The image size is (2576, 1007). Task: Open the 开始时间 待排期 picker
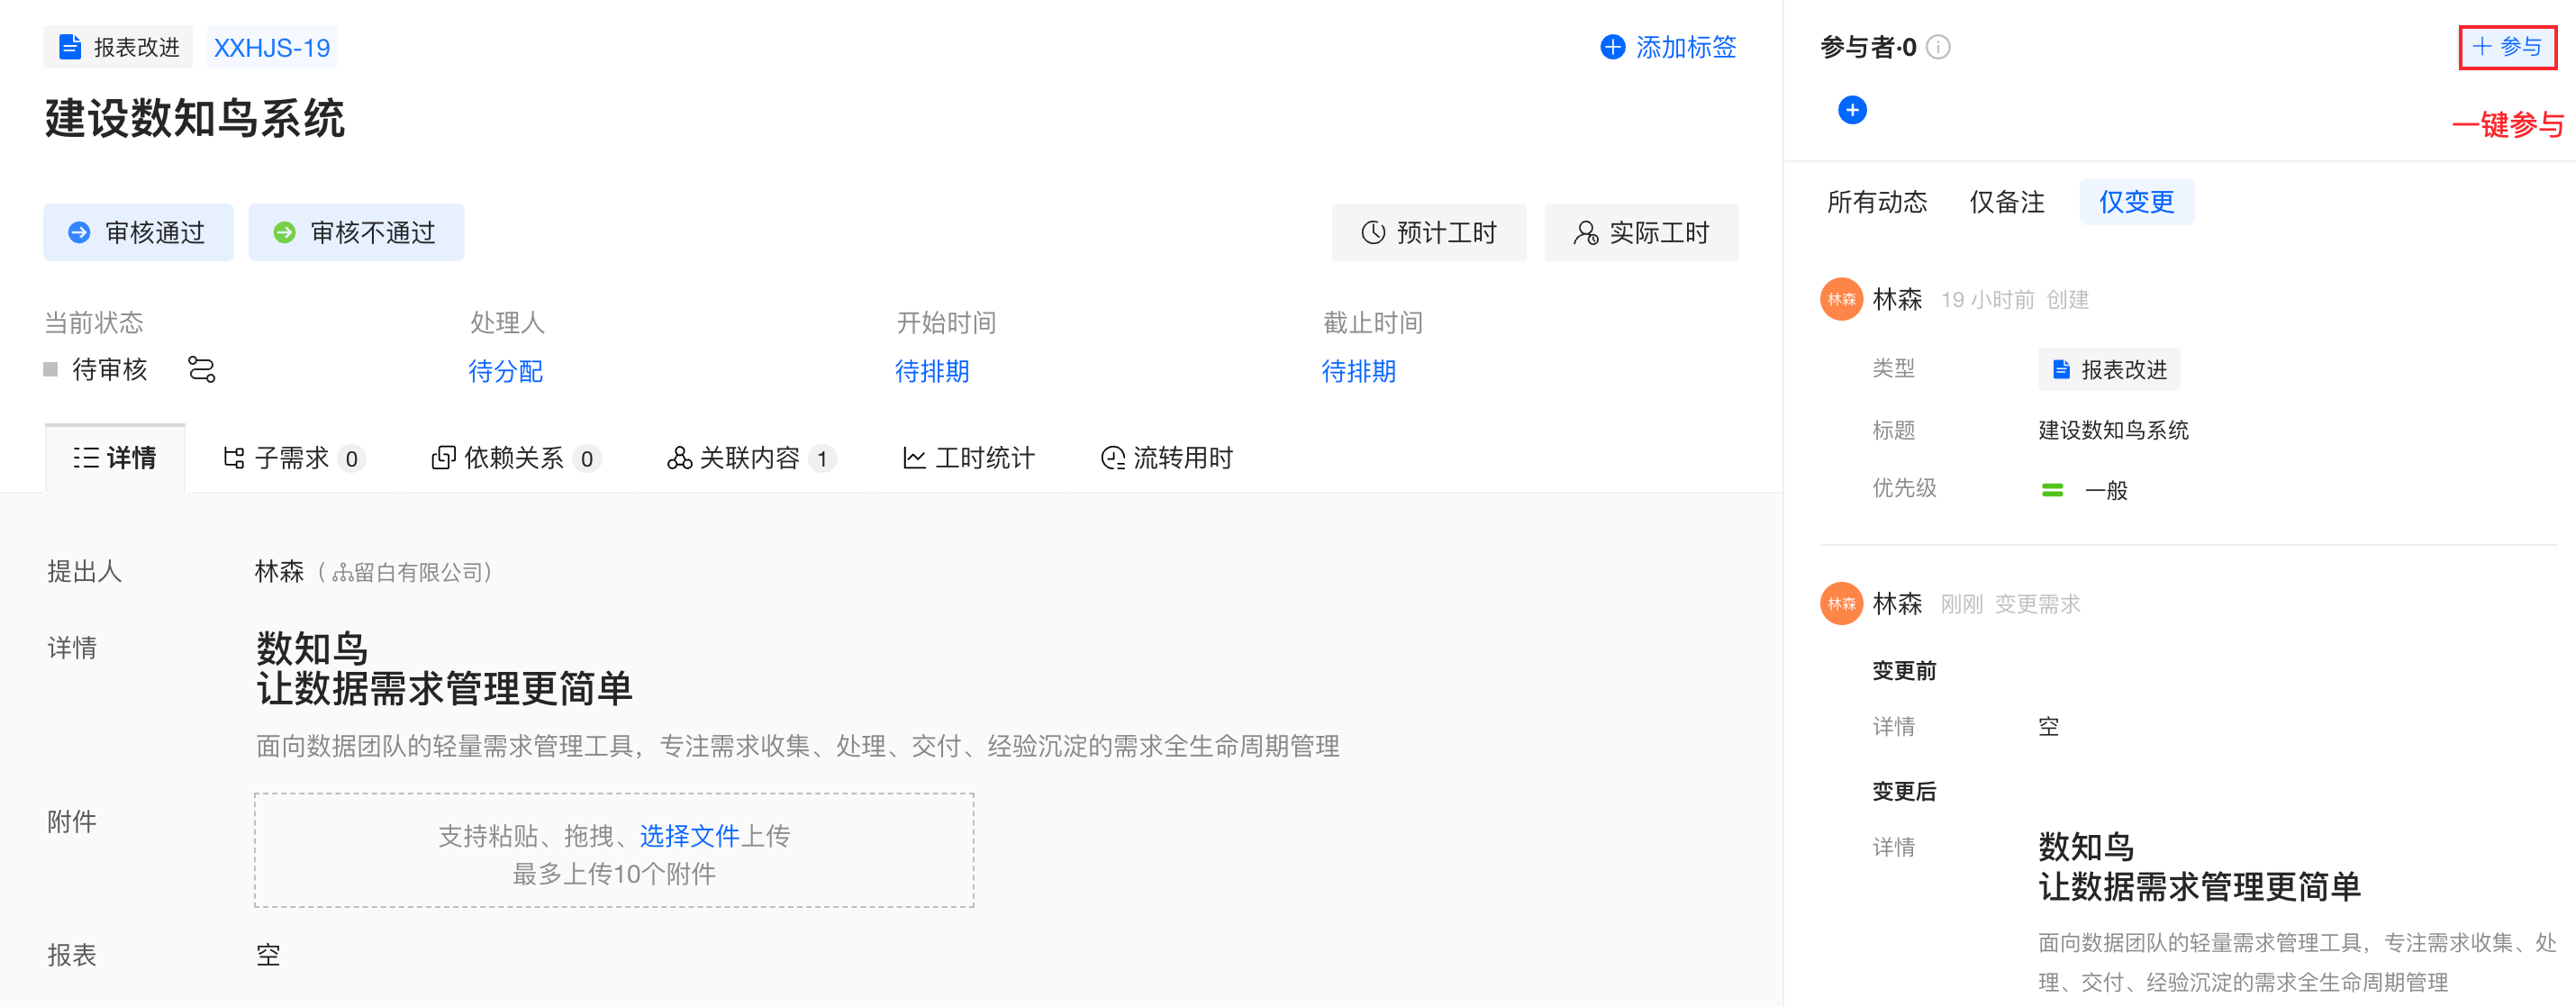pyautogui.click(x=931, y=371)
